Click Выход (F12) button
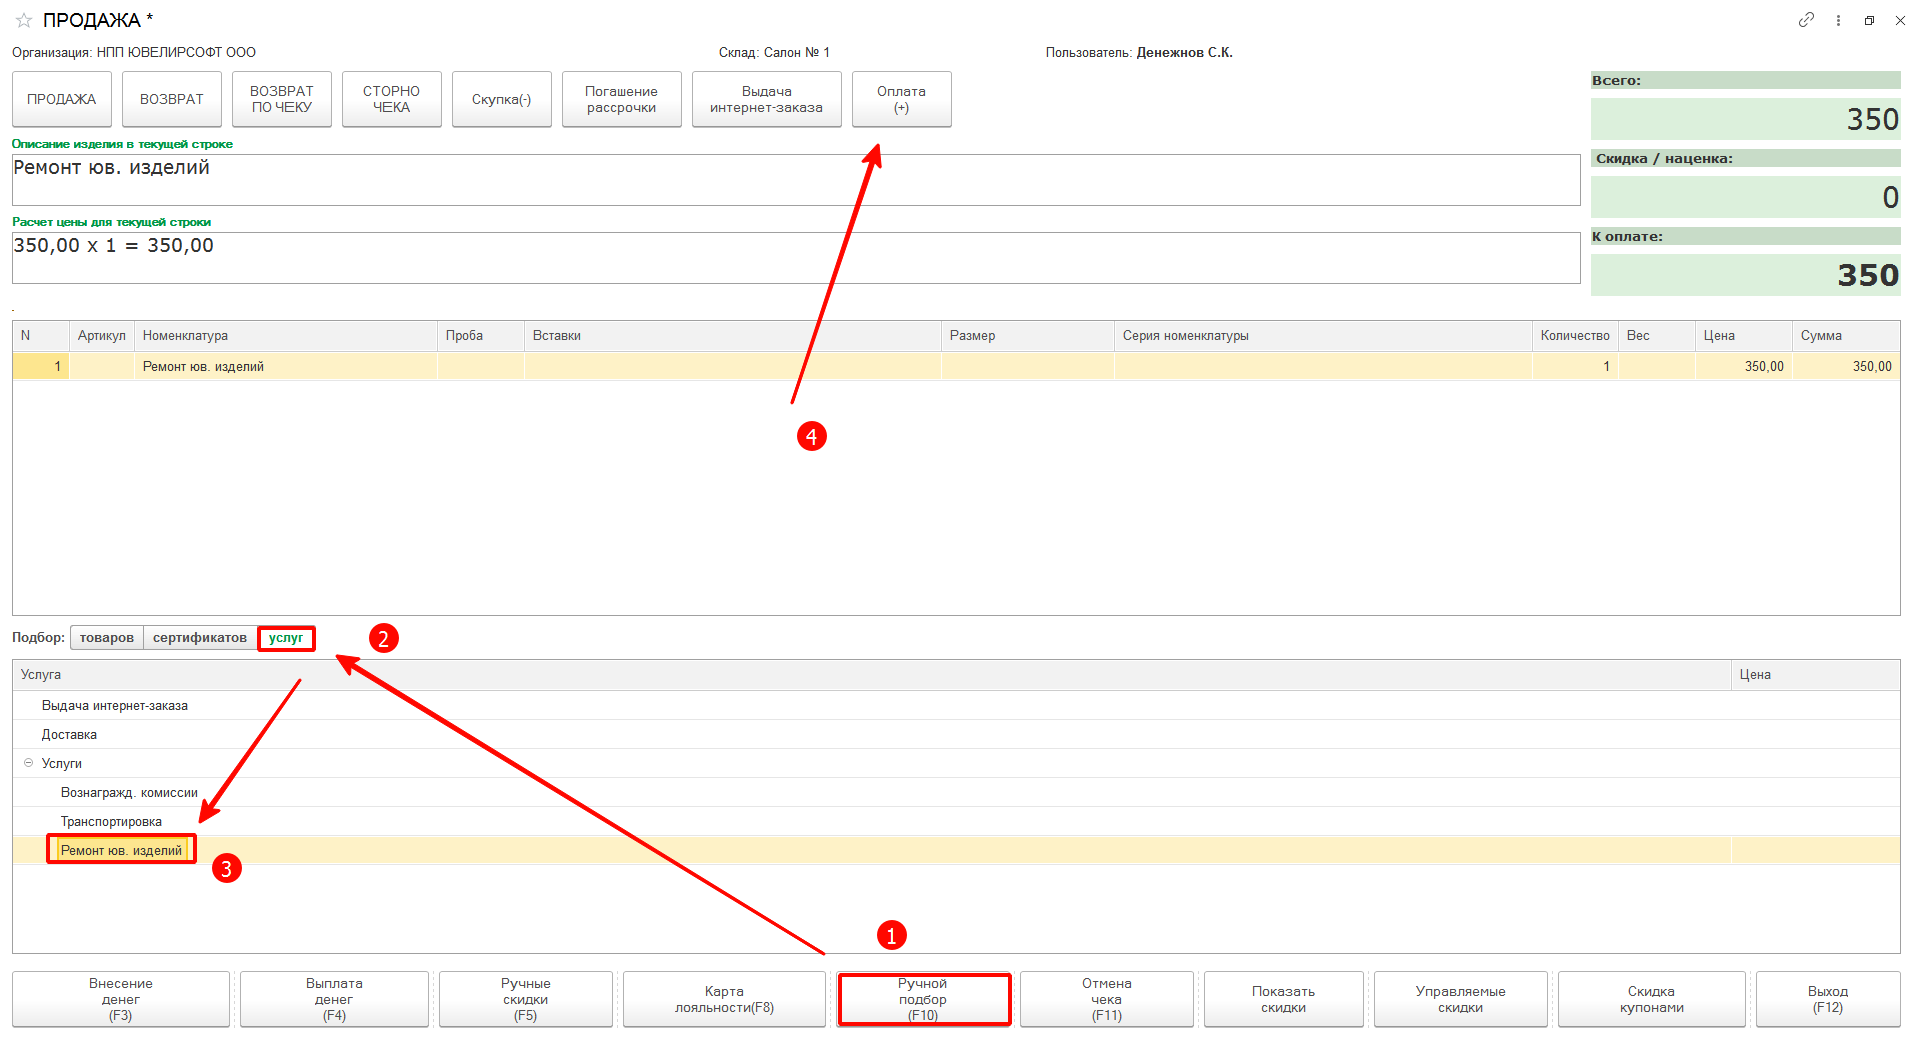Viewport: 1920px width, 1037px height. (x=1828, y=999)
